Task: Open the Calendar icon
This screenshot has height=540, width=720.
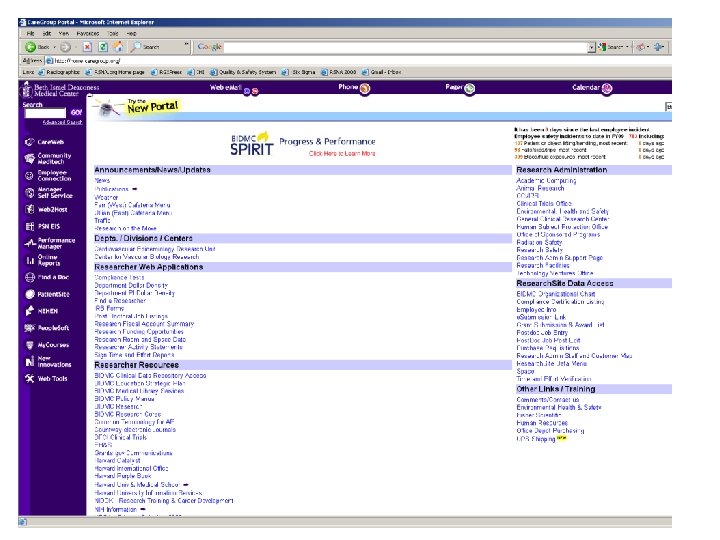Action: (x=607, y=88)
